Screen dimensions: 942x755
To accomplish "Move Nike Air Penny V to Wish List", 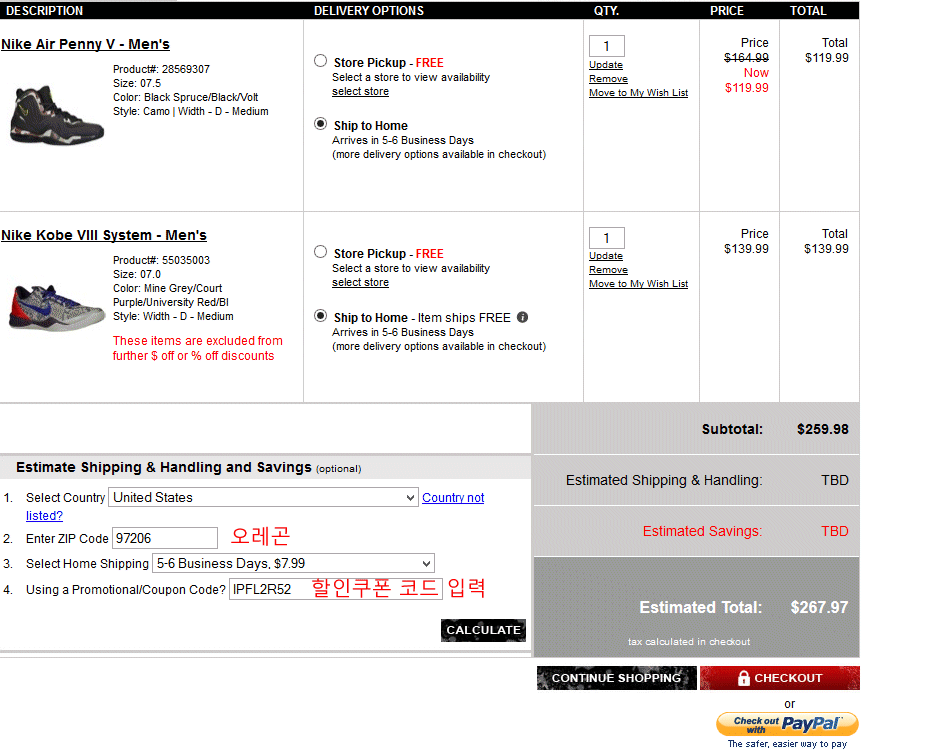I will tap(638, 93).
